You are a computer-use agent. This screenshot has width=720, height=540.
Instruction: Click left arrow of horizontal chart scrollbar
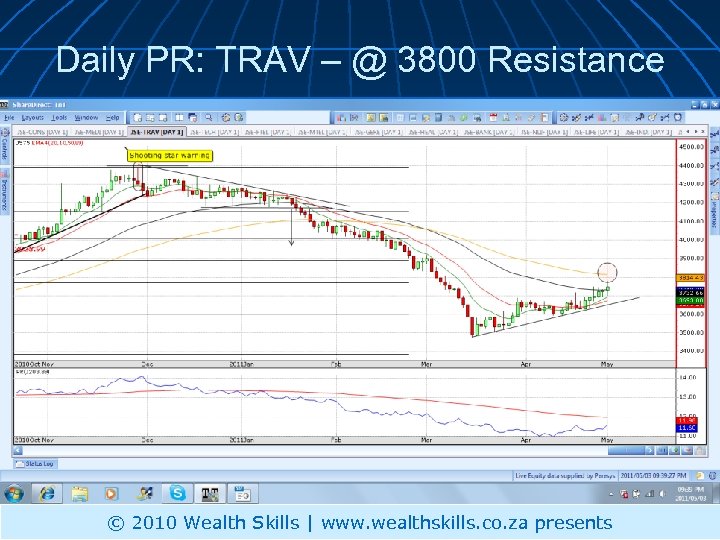point(18,450)
